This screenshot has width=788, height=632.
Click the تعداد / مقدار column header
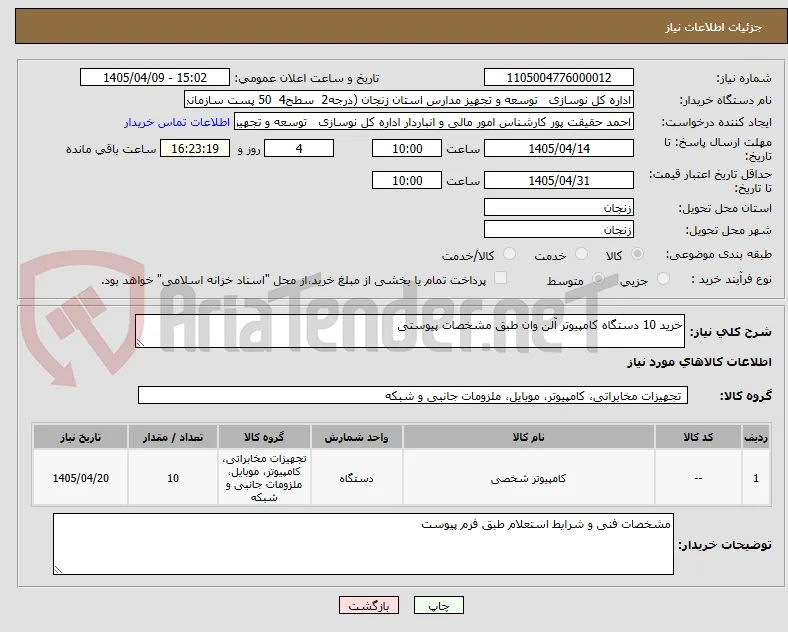173,437
